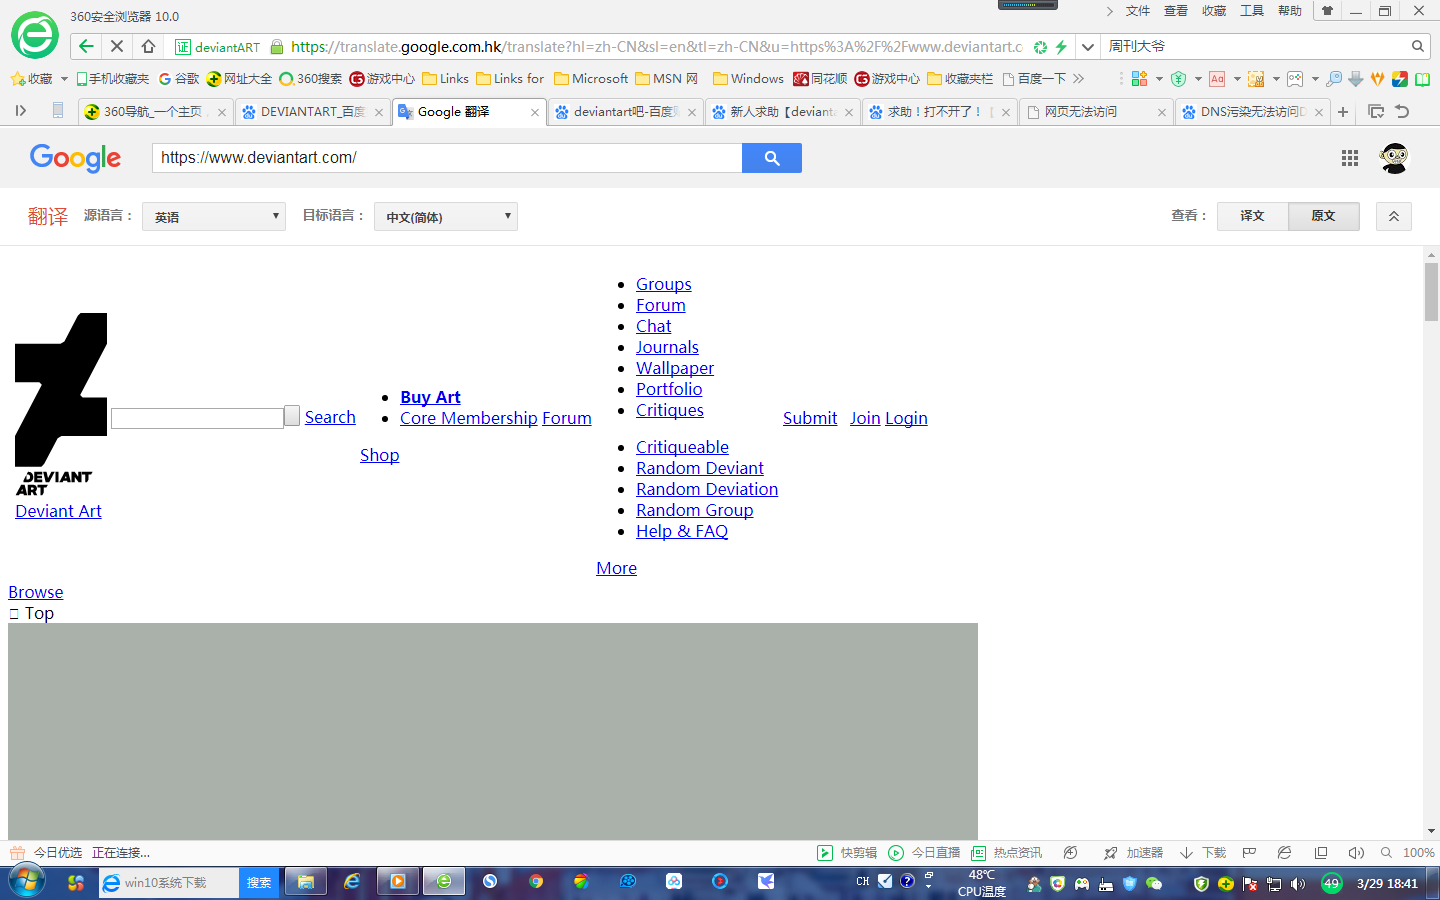Open the Groups link
Screen dimensions: 1440x900
point(664,284)
